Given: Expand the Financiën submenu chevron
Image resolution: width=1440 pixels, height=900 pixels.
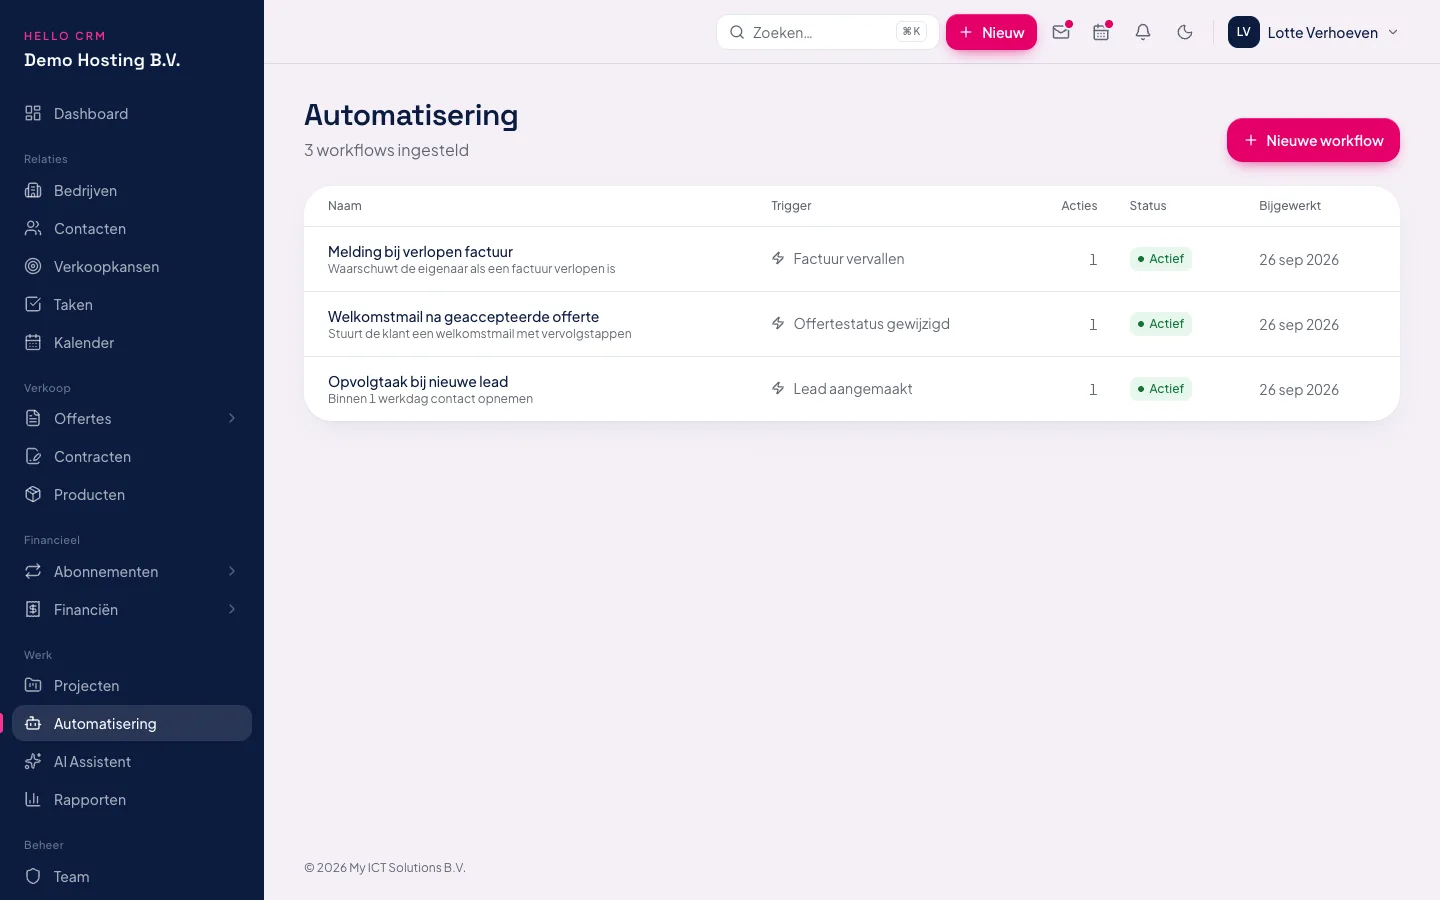Looking at the screenshot, I should pyautogui.click(x=232, y=609).
